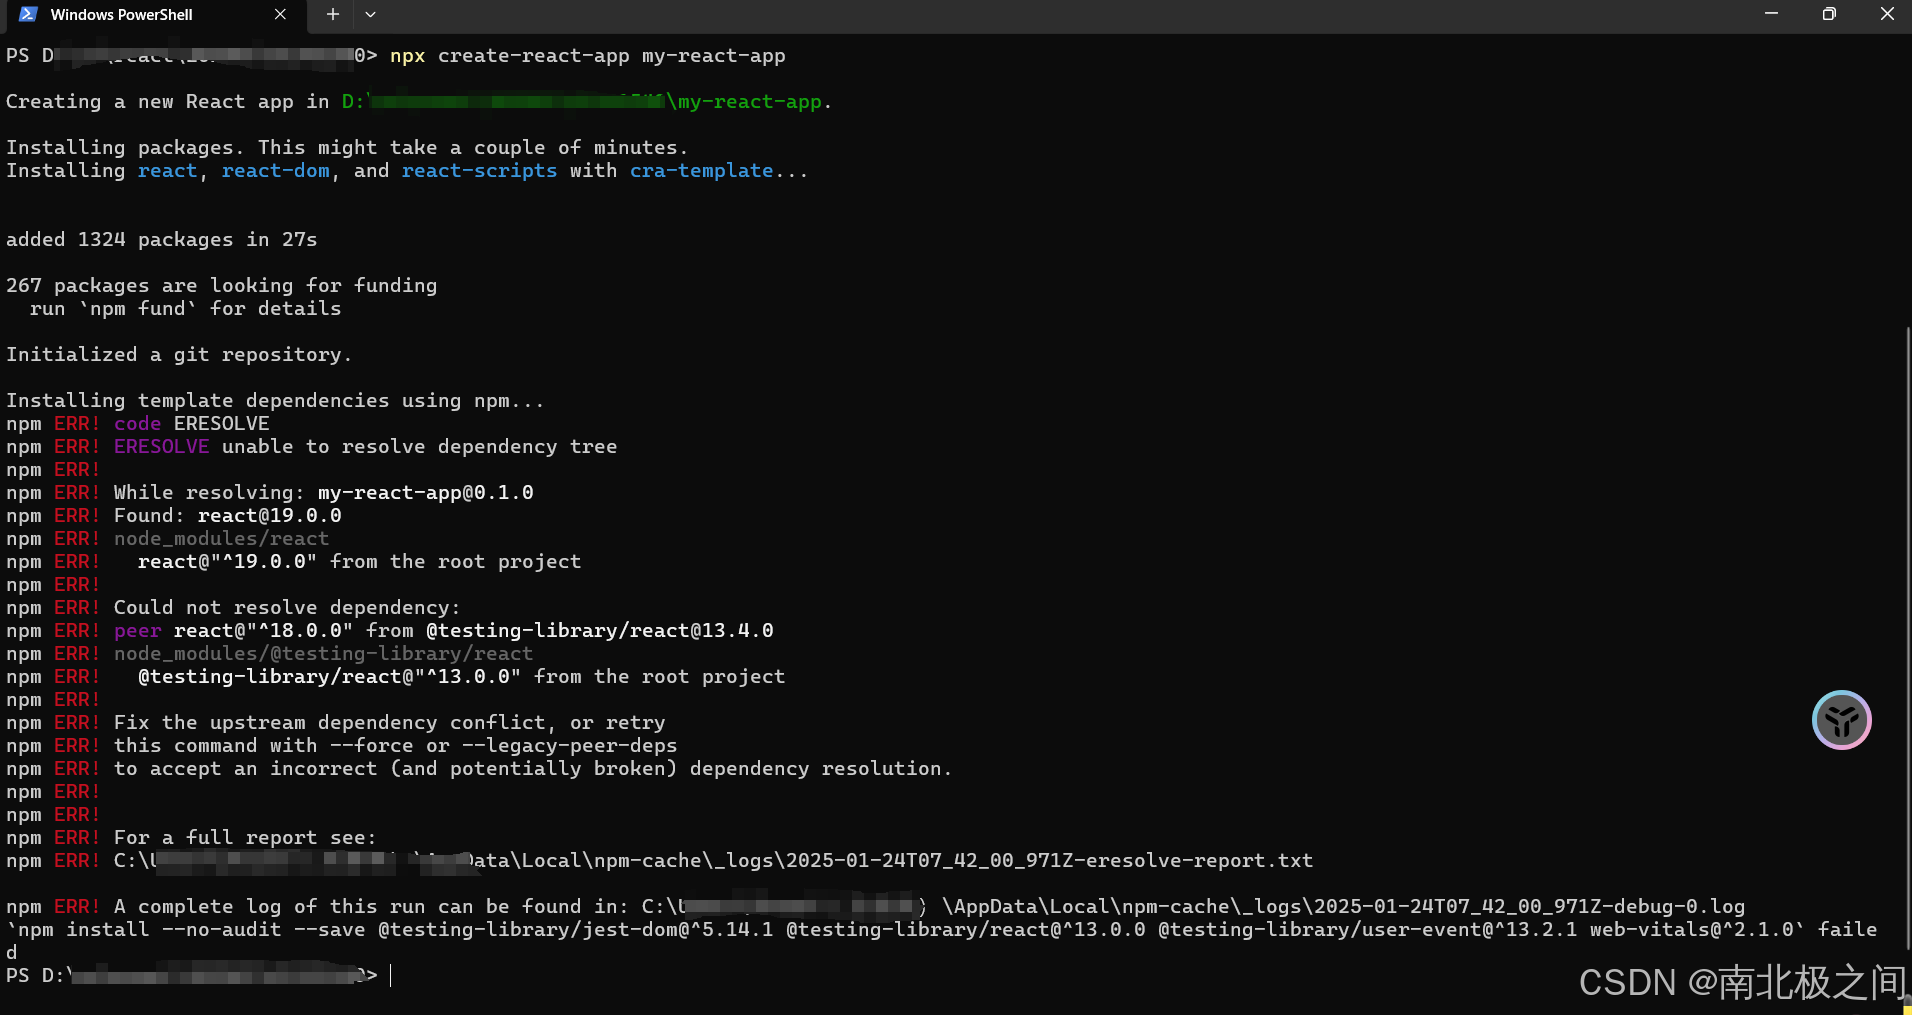Click "node_modules/@testing-library/react" path text
Image resolution: width=1912 pixels, height=1015 pixels.
(x=323, y=654)
